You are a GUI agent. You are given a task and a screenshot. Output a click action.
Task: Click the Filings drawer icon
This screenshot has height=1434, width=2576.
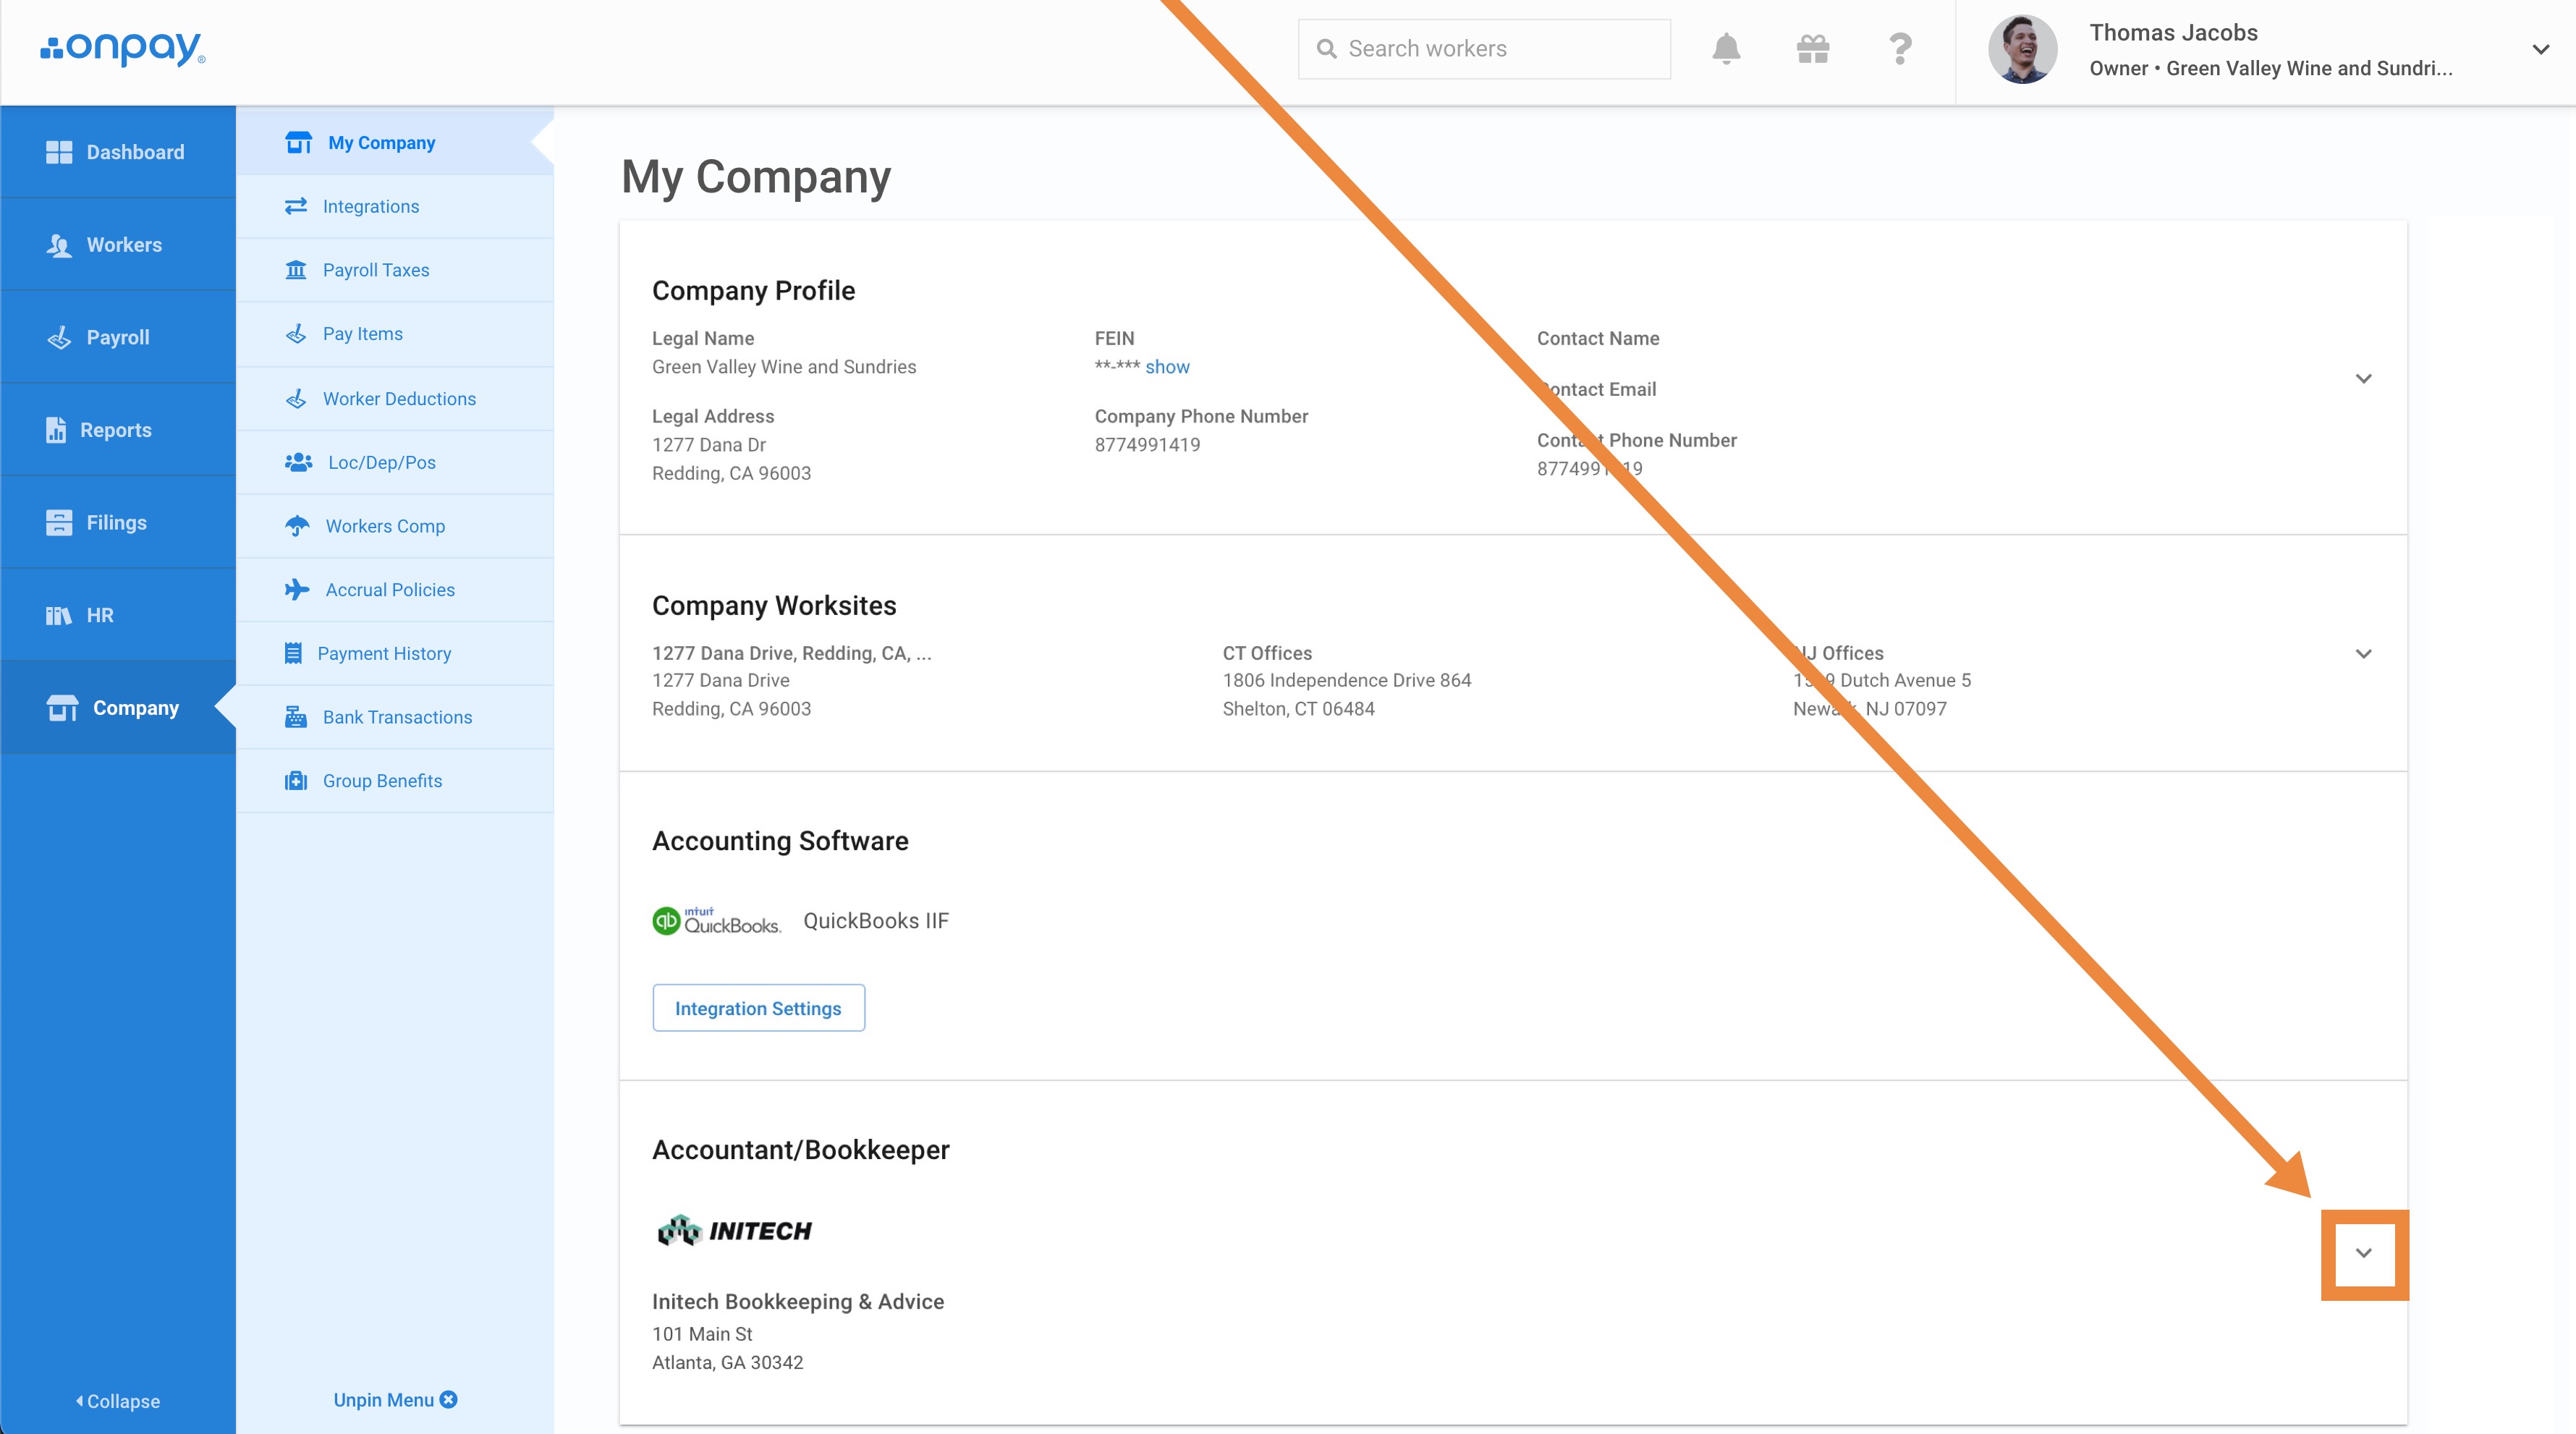59,522
